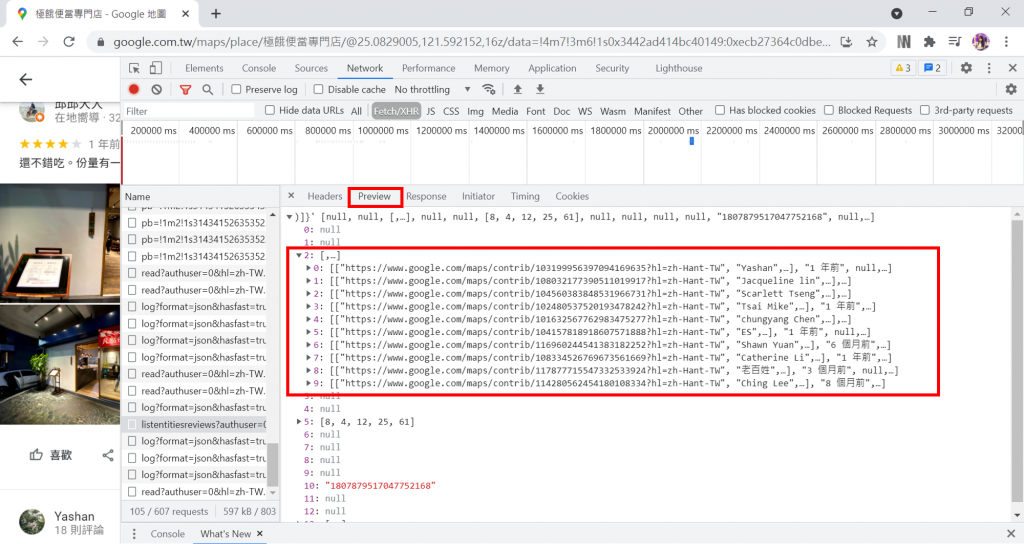Show the 2 messages badge
The image size is (1024, 544).
pyautogui.click(x=933, y=68)
